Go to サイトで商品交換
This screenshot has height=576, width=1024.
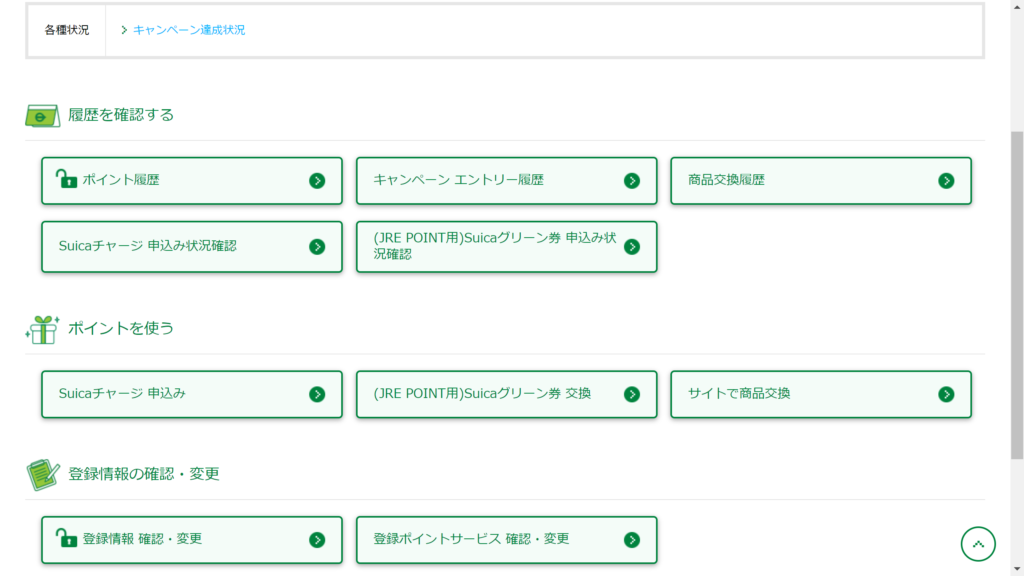point(821,394)
